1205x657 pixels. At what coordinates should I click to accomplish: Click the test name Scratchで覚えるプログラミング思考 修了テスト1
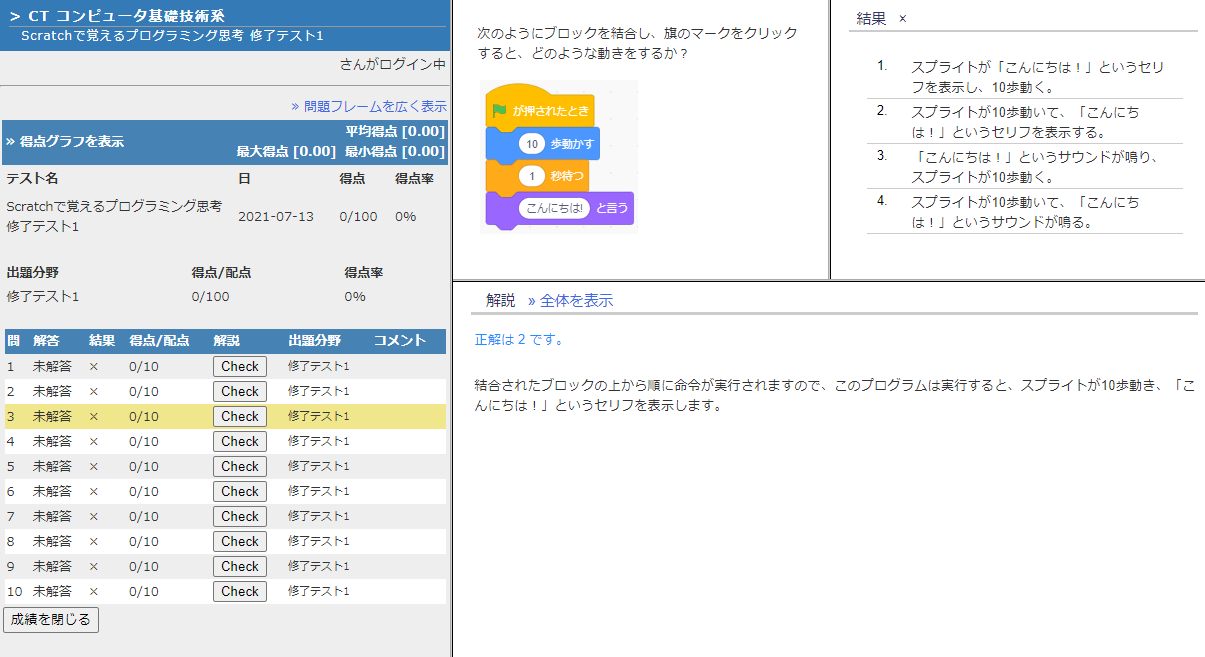pos(114,216)
